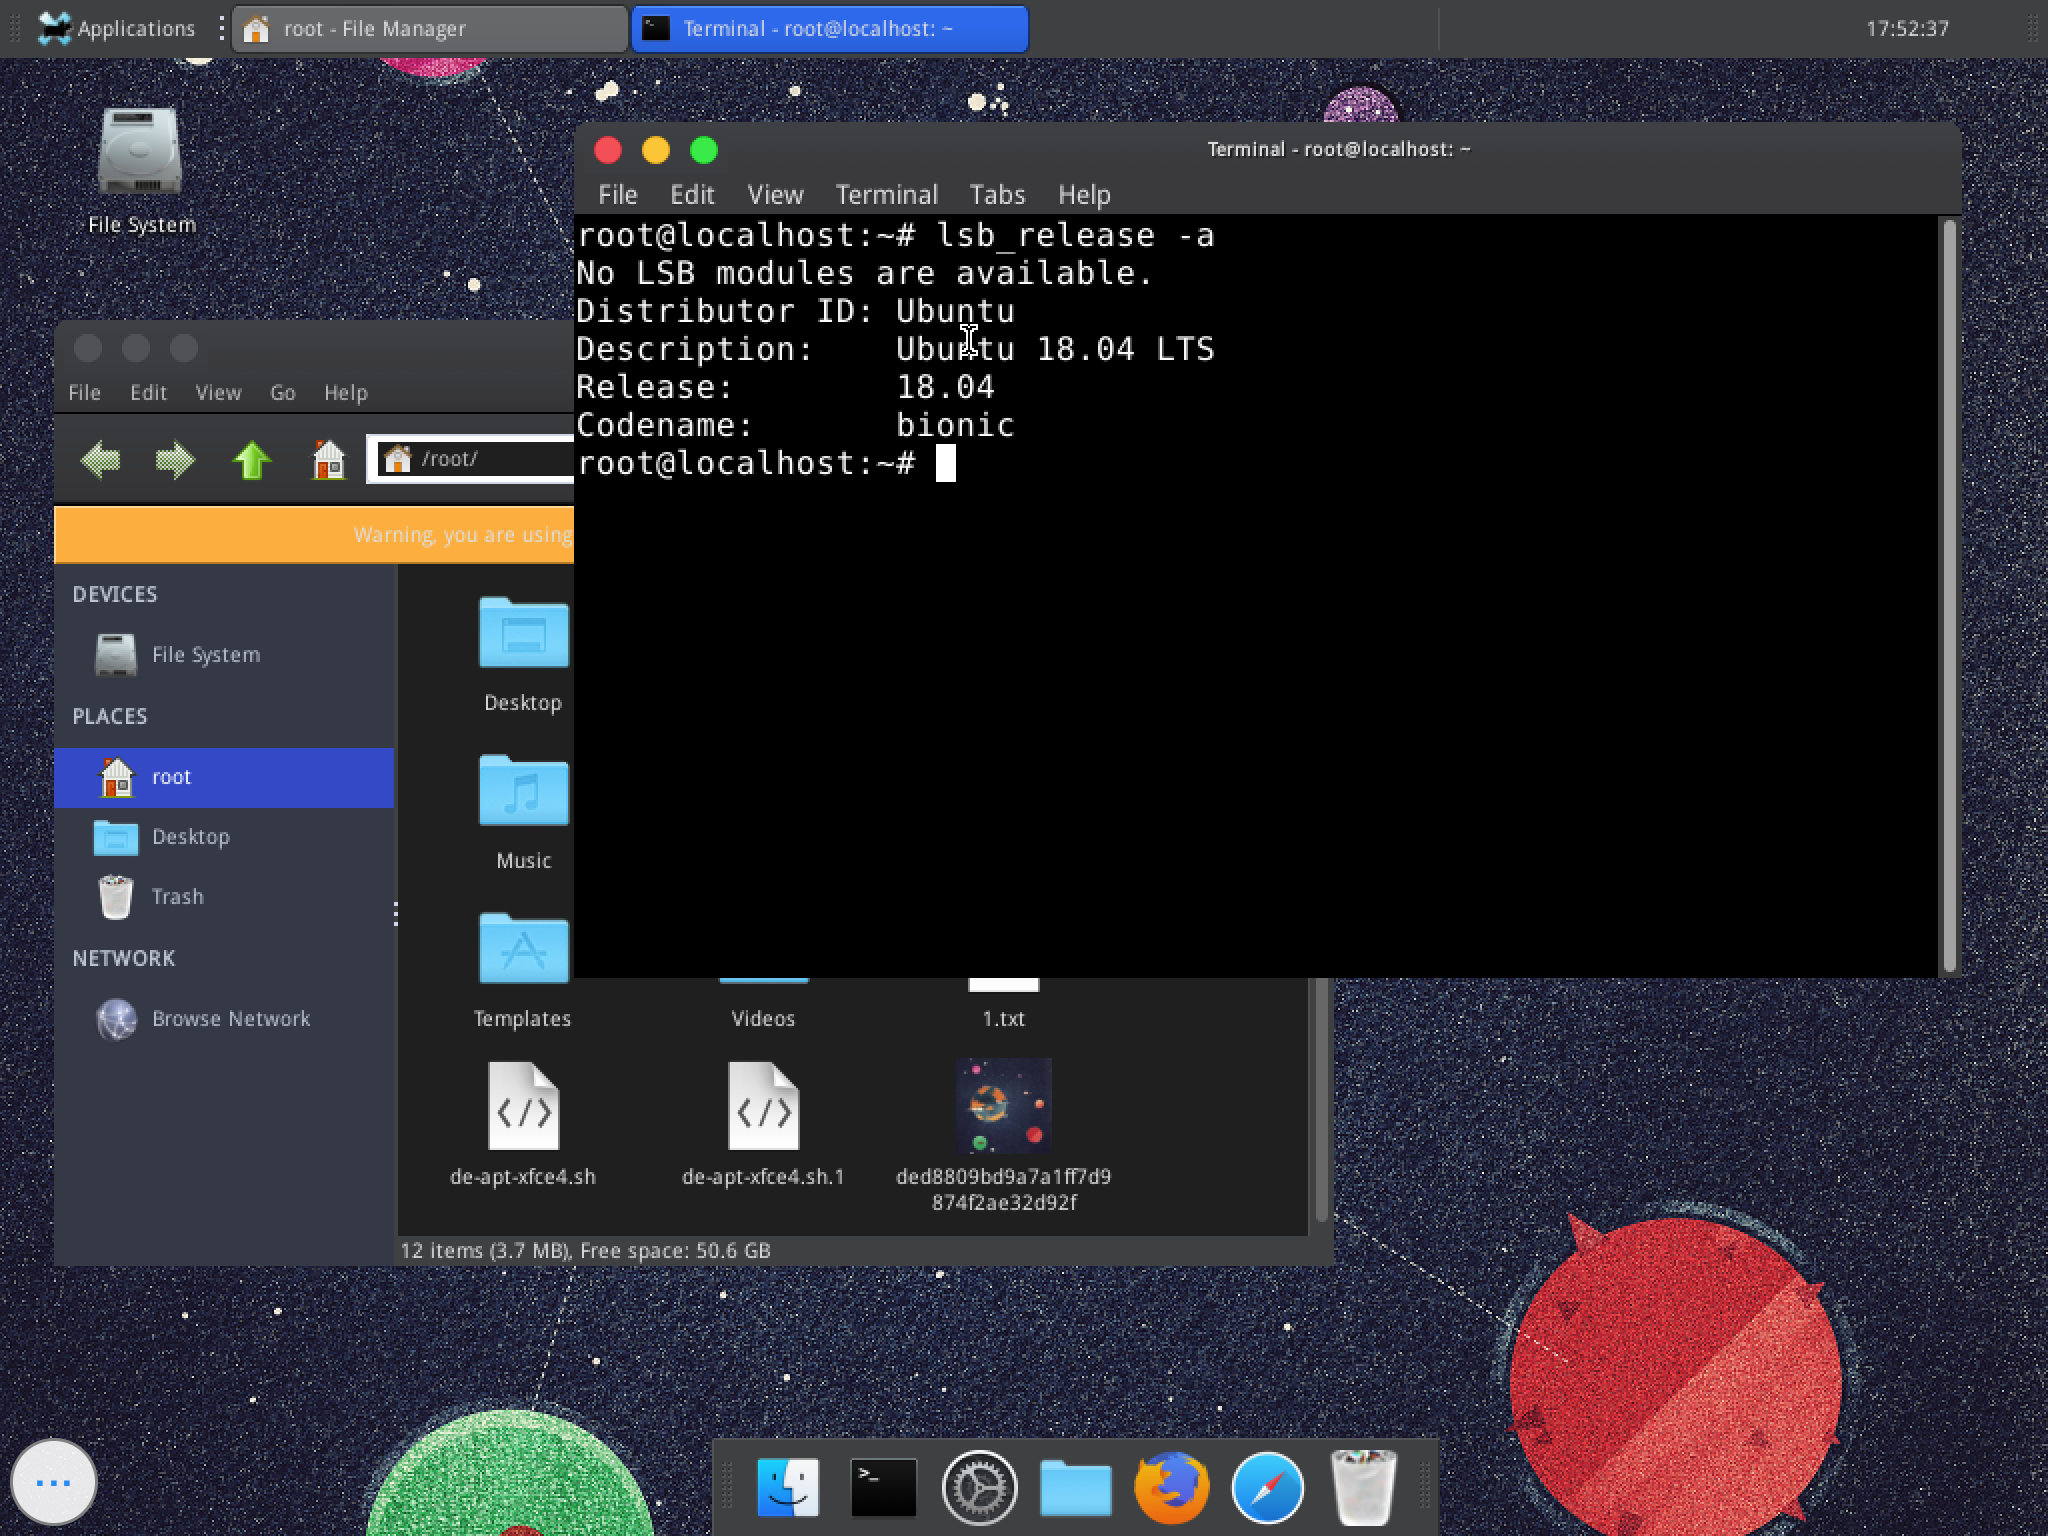This screenshot has height=1536, width=2048.
Task: Go up to the parent folder with the green arrow
Action: click(x=252, y=460)
